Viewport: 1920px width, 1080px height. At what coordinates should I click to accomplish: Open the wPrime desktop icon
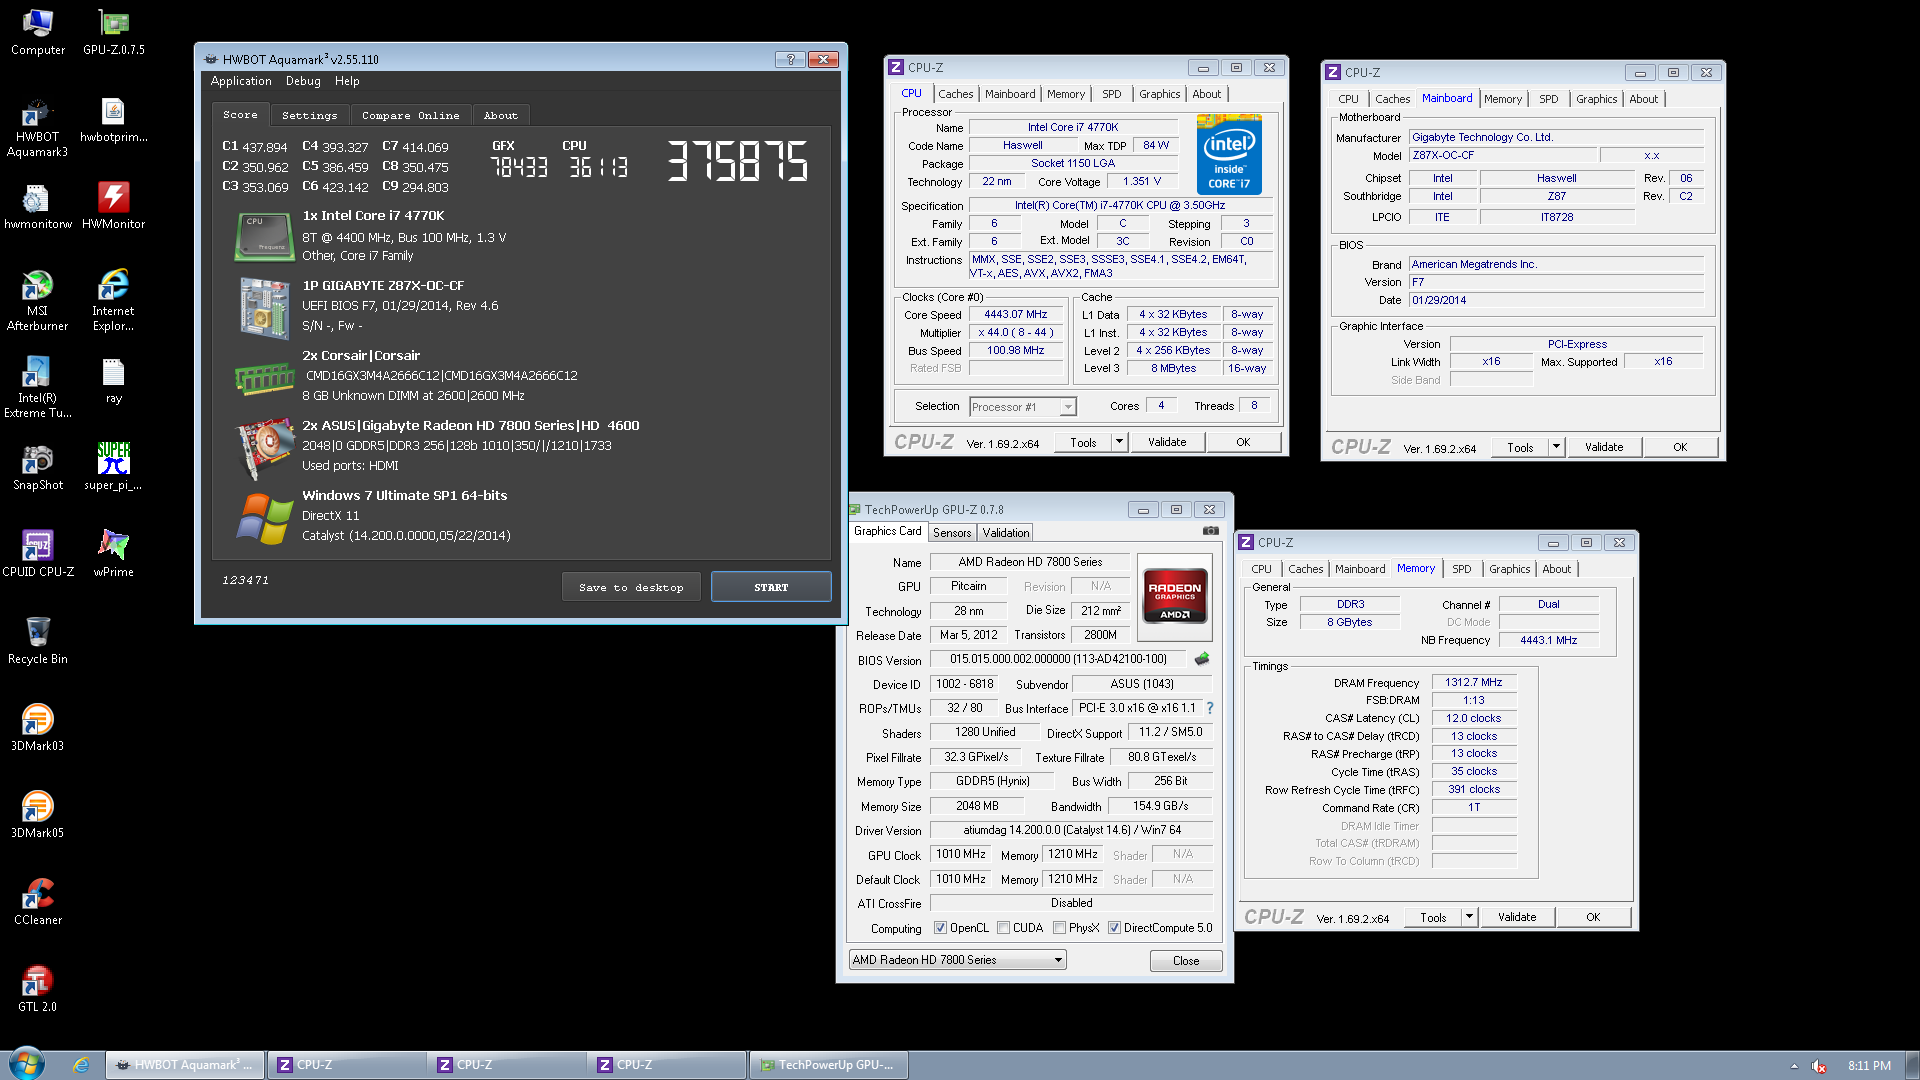coord(114,555)
